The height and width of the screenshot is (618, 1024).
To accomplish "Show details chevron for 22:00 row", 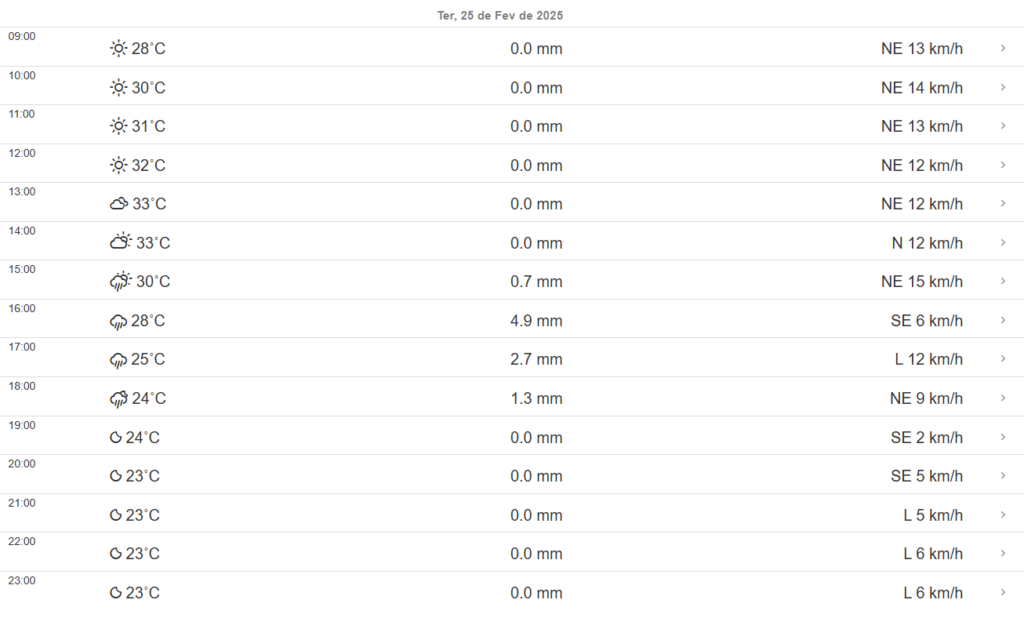I will pos(1003,554).
